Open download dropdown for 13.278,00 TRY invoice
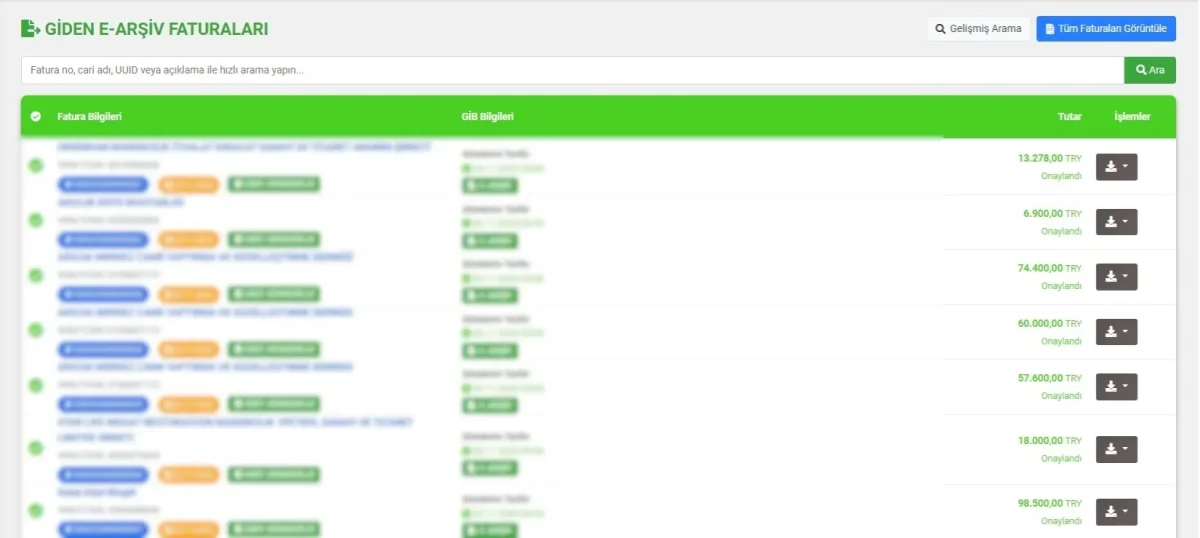1200x538 pixels. pos(1116,167)
